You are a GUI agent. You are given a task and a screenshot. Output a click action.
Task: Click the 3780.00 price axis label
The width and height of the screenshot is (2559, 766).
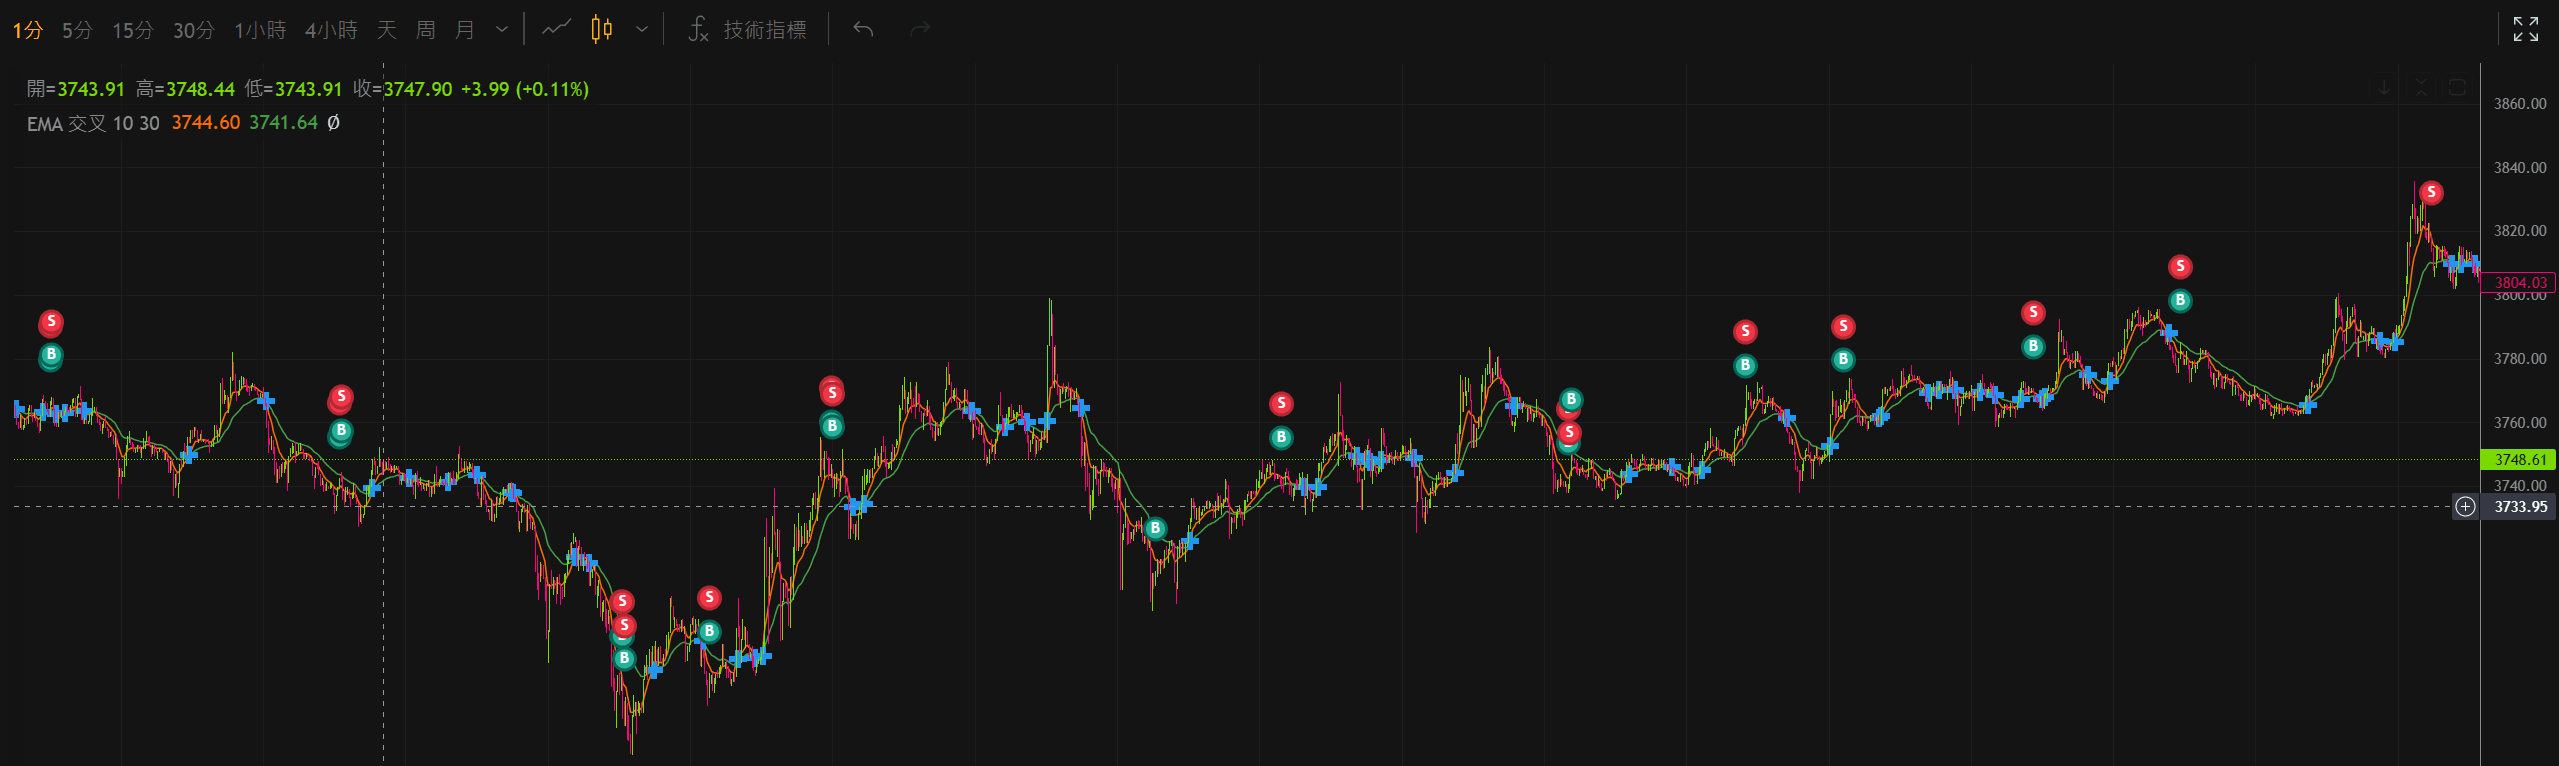pos(2520,359)
